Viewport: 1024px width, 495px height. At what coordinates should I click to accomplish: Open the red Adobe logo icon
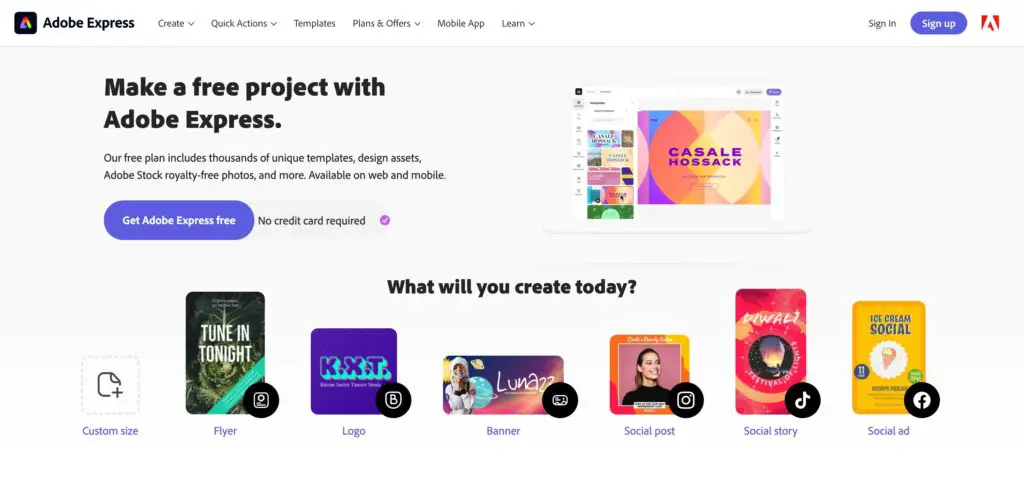click(x=990, y=23)
